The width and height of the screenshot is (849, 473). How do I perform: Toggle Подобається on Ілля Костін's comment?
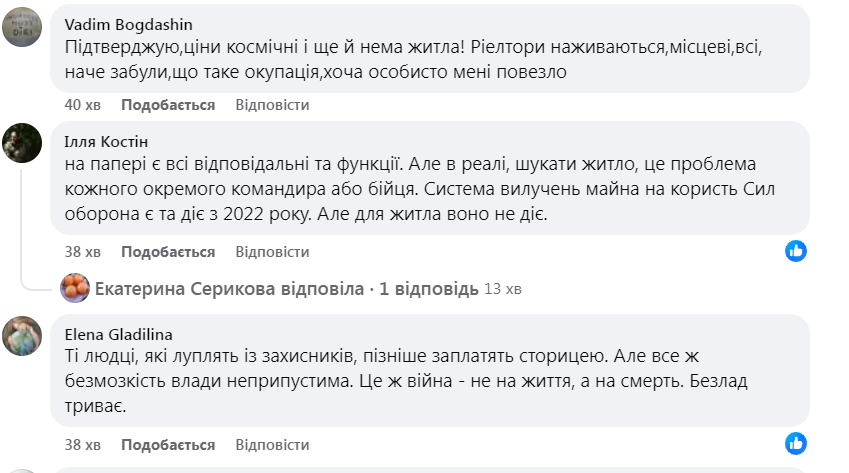tap(168, 252)
